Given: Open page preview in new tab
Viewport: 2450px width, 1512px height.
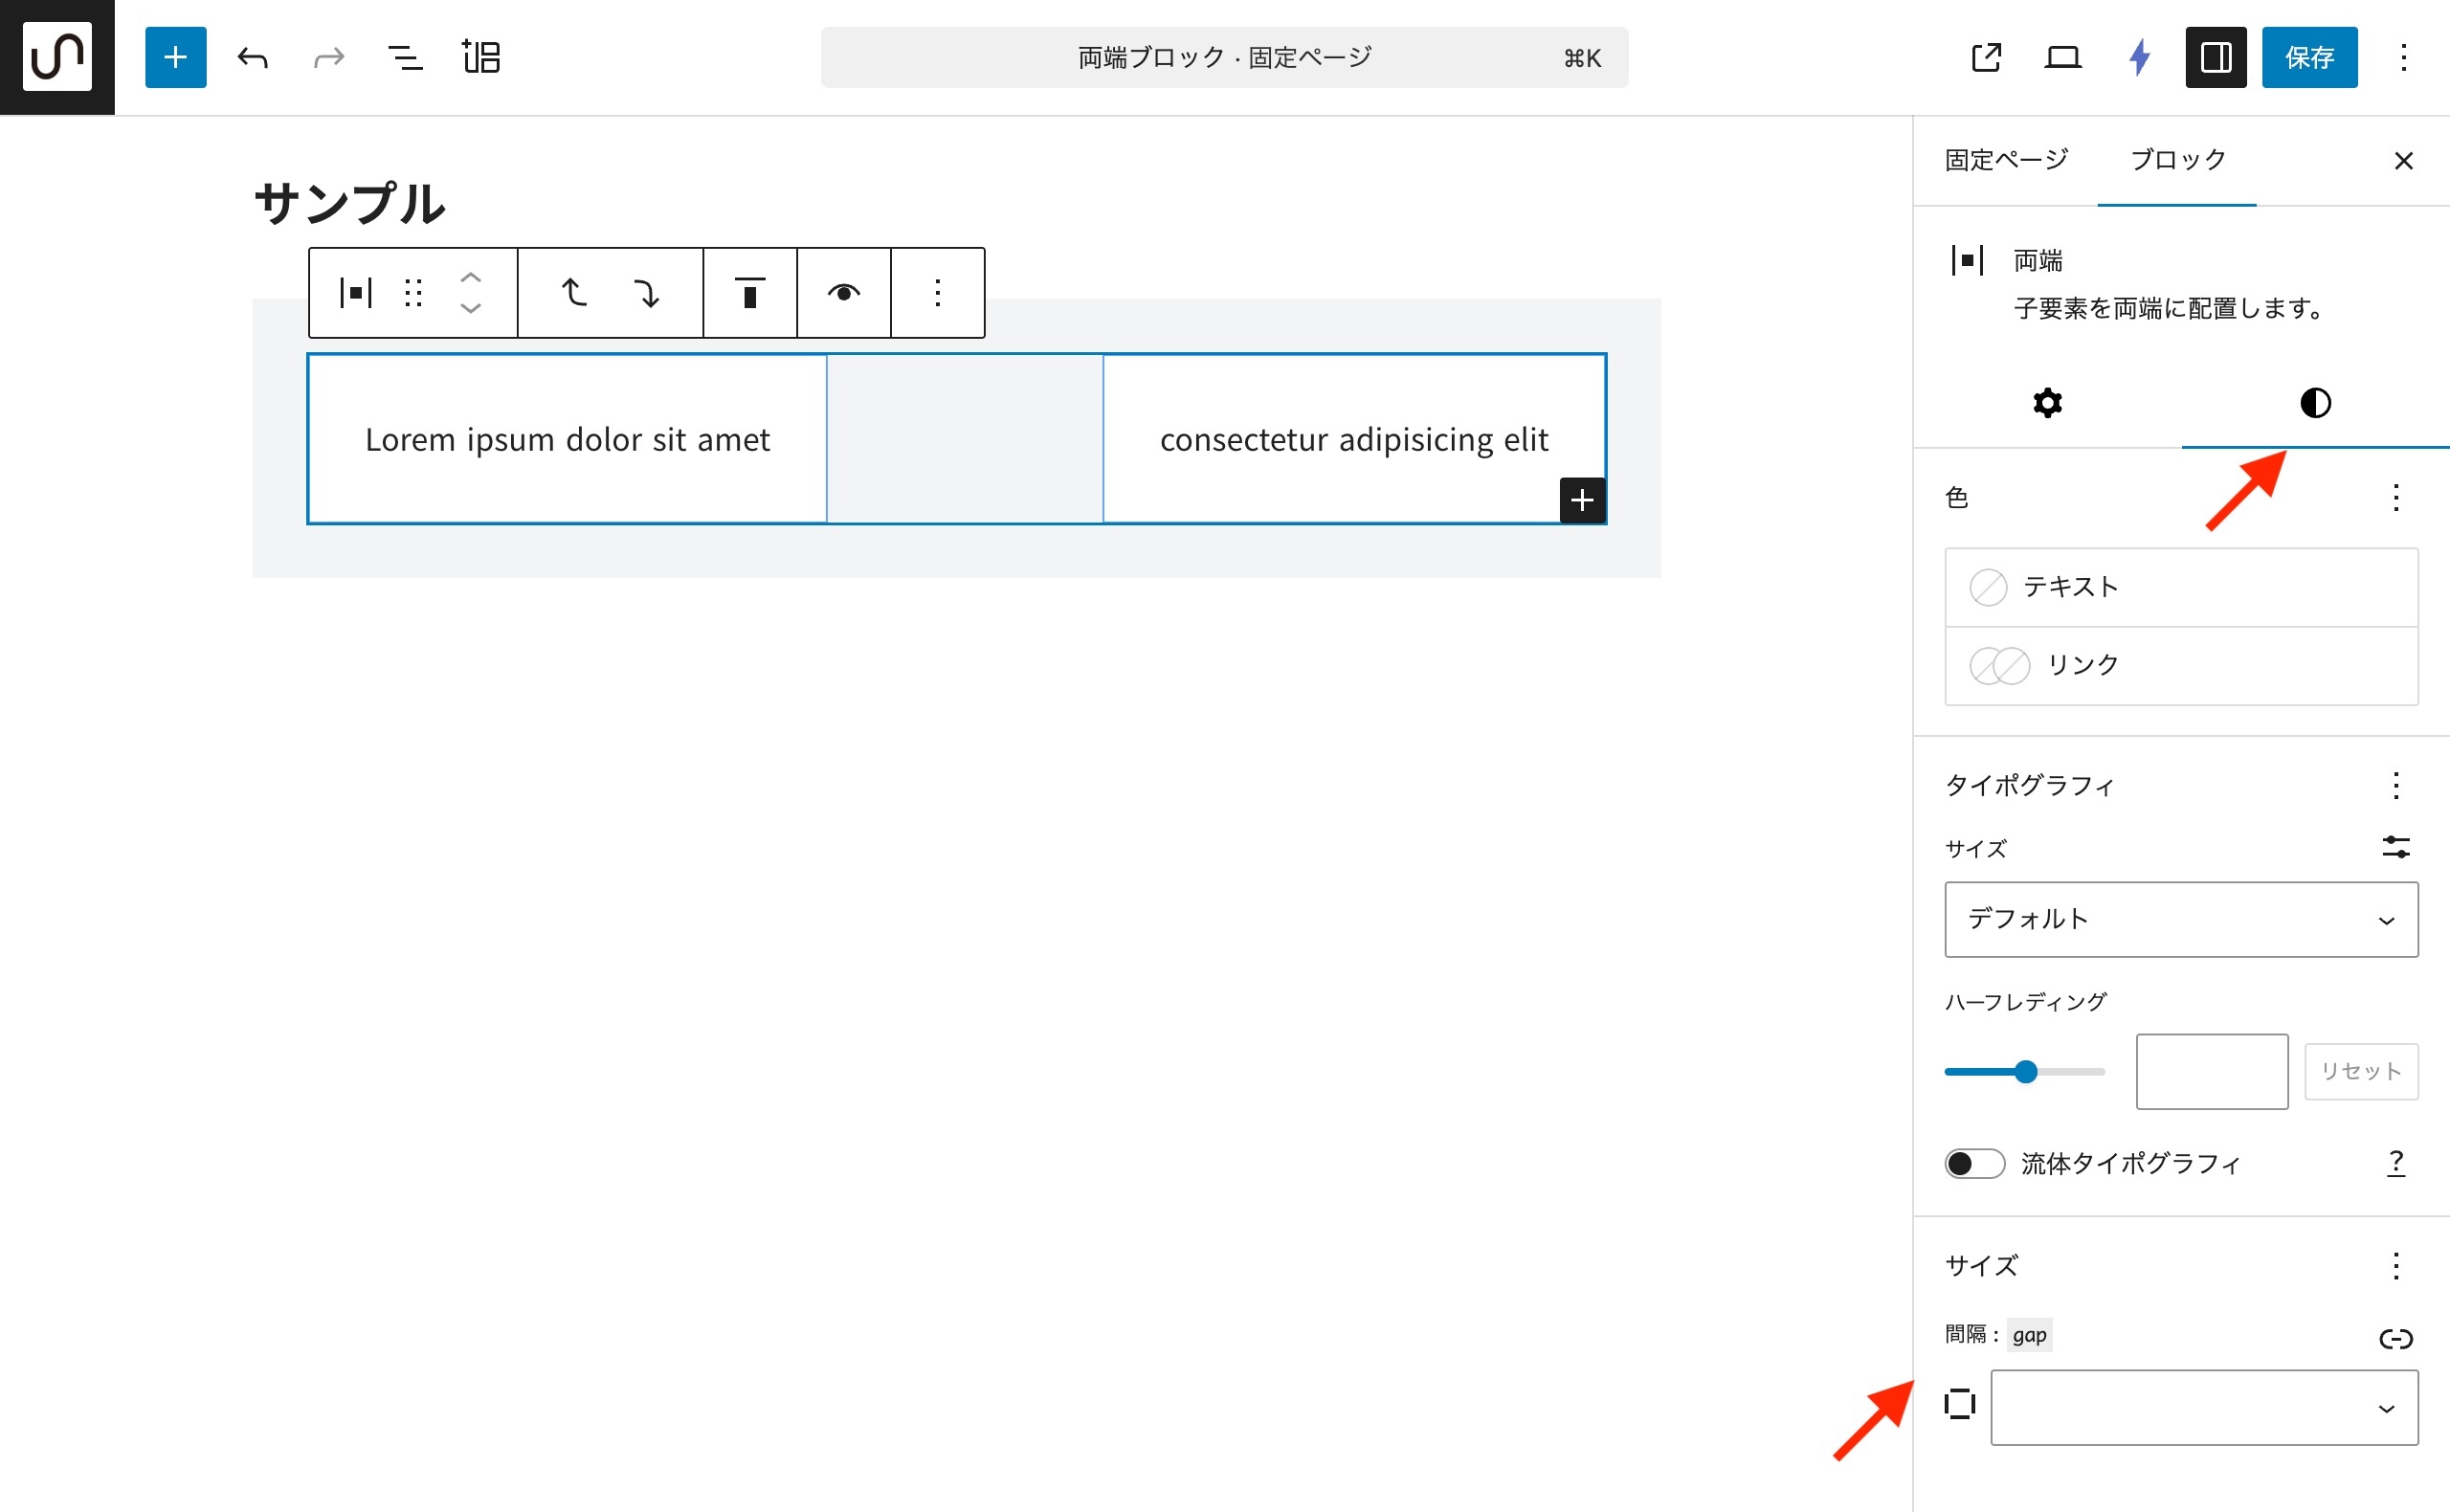Looking at the screenshot, I should coord(1986,57).
